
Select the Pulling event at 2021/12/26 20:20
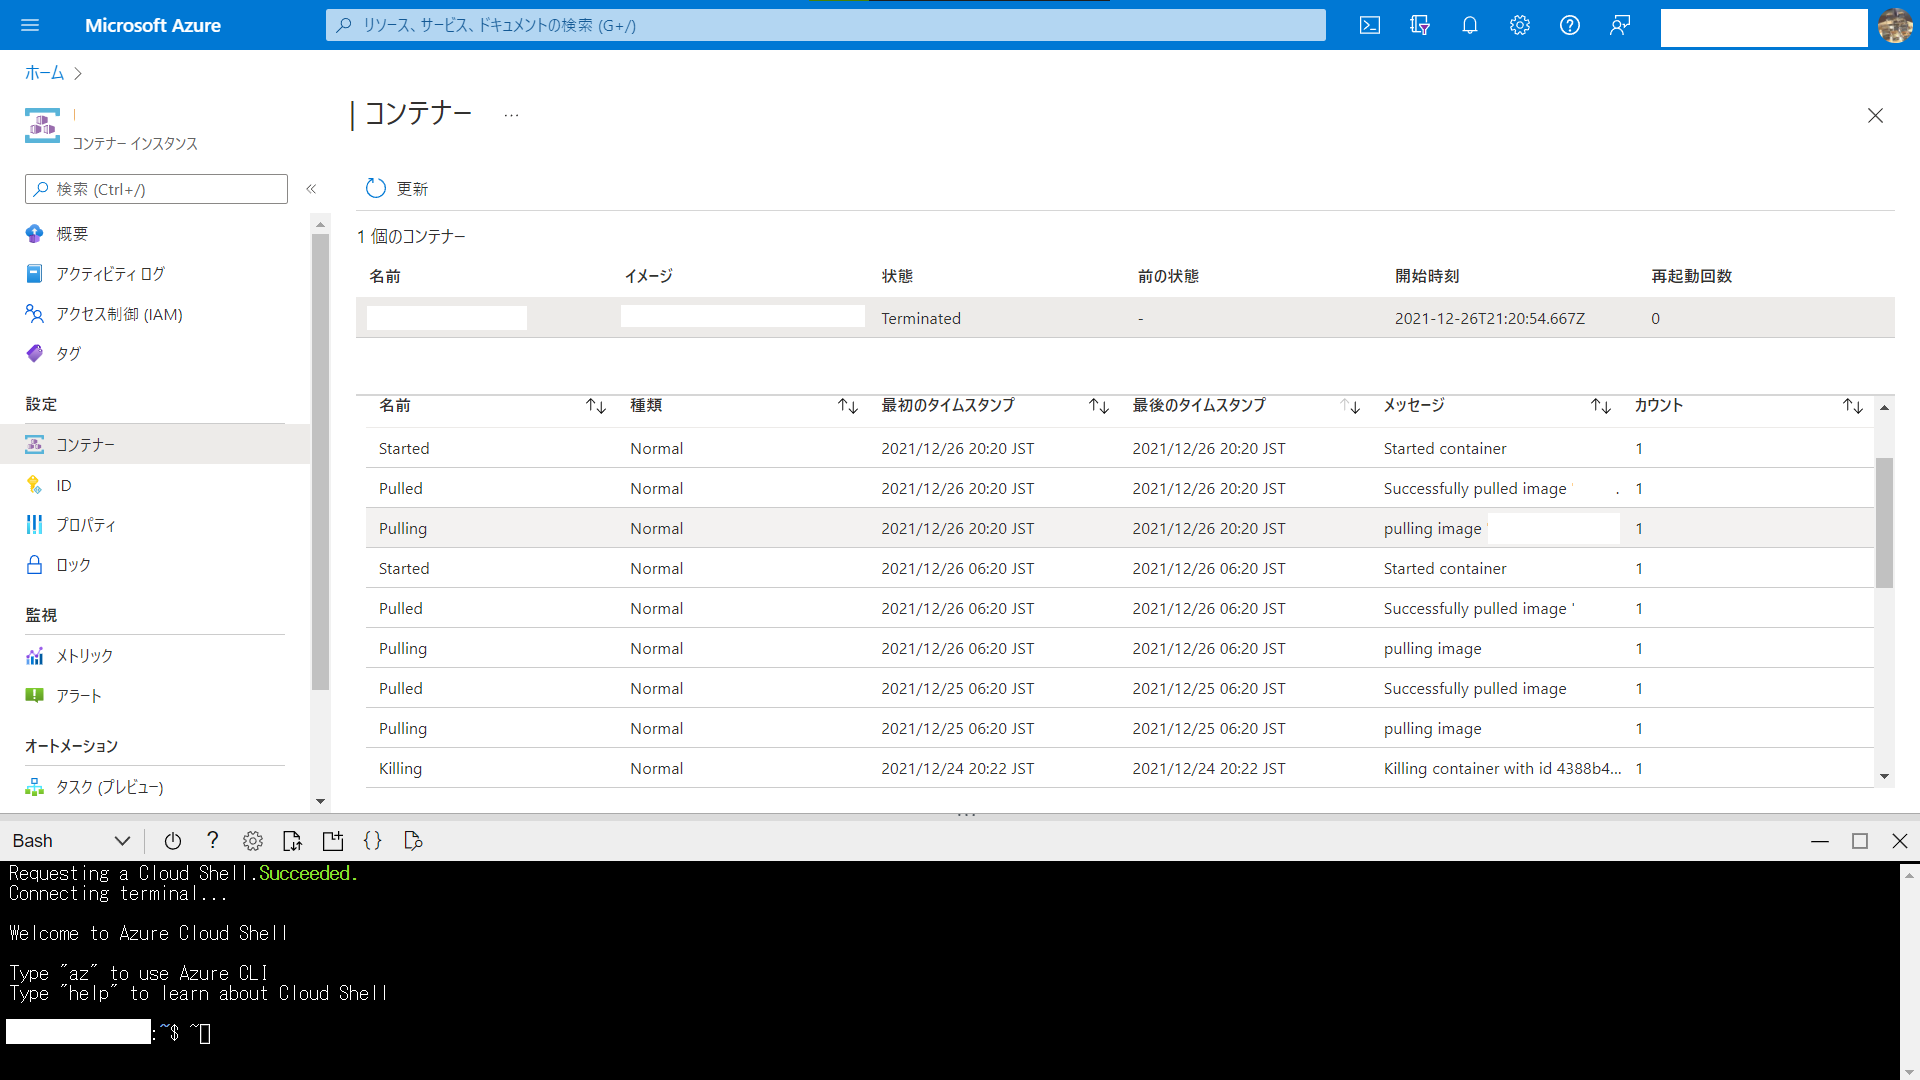(x=1119, y=528)
